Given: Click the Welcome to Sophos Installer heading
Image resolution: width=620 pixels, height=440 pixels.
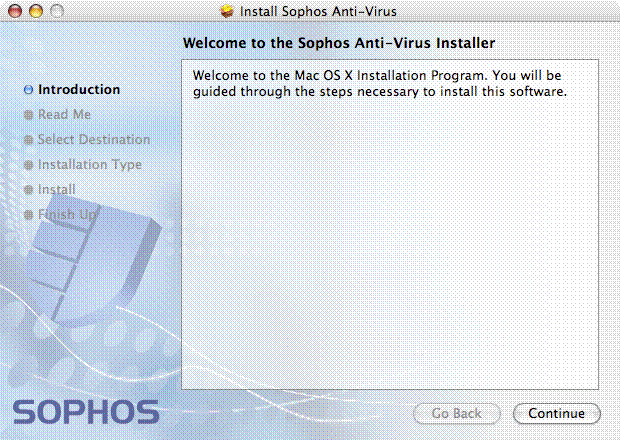Looking at the screenshot, I should tap(339, 43).
